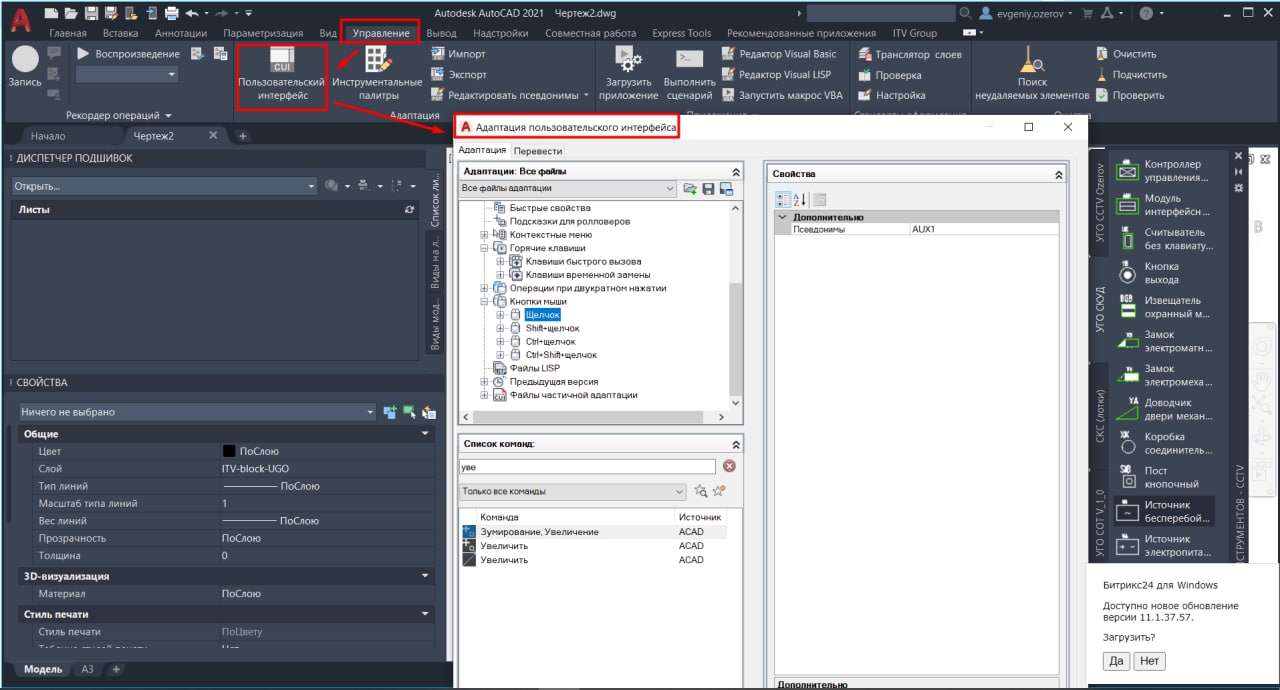Expand Рекордер операций panel
The width and height of the screenshot is (1280, 690).
pos(119,116)
